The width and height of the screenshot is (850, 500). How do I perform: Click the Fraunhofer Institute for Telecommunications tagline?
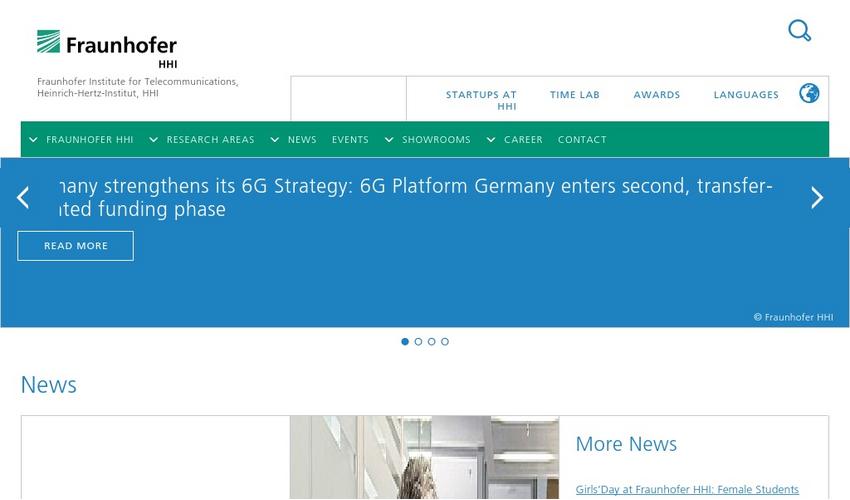[138, 87]
